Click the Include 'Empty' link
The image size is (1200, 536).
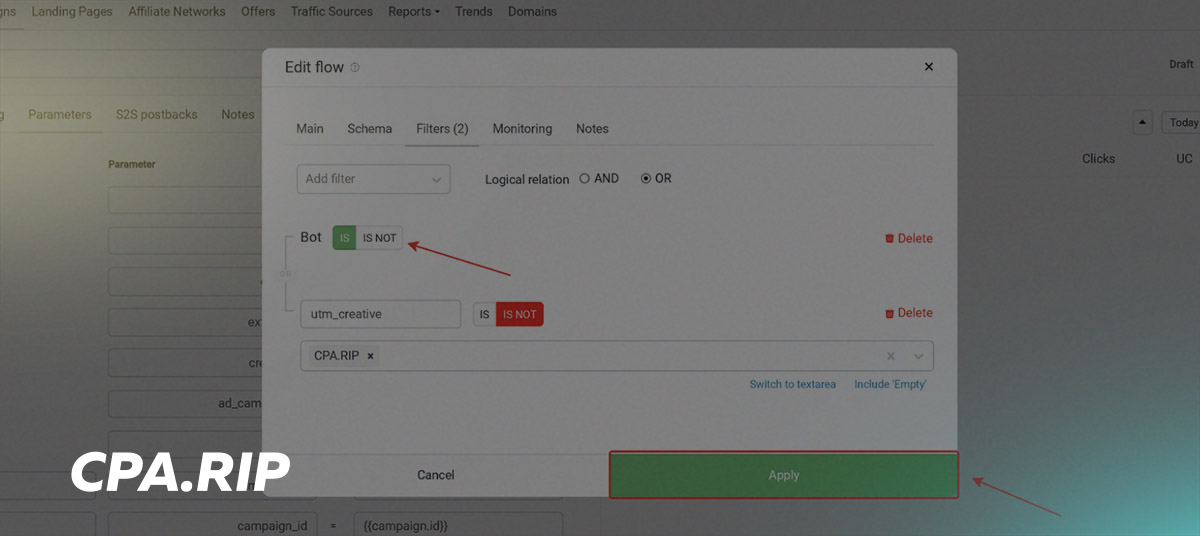pyautogui.click(x=890, y=385)
